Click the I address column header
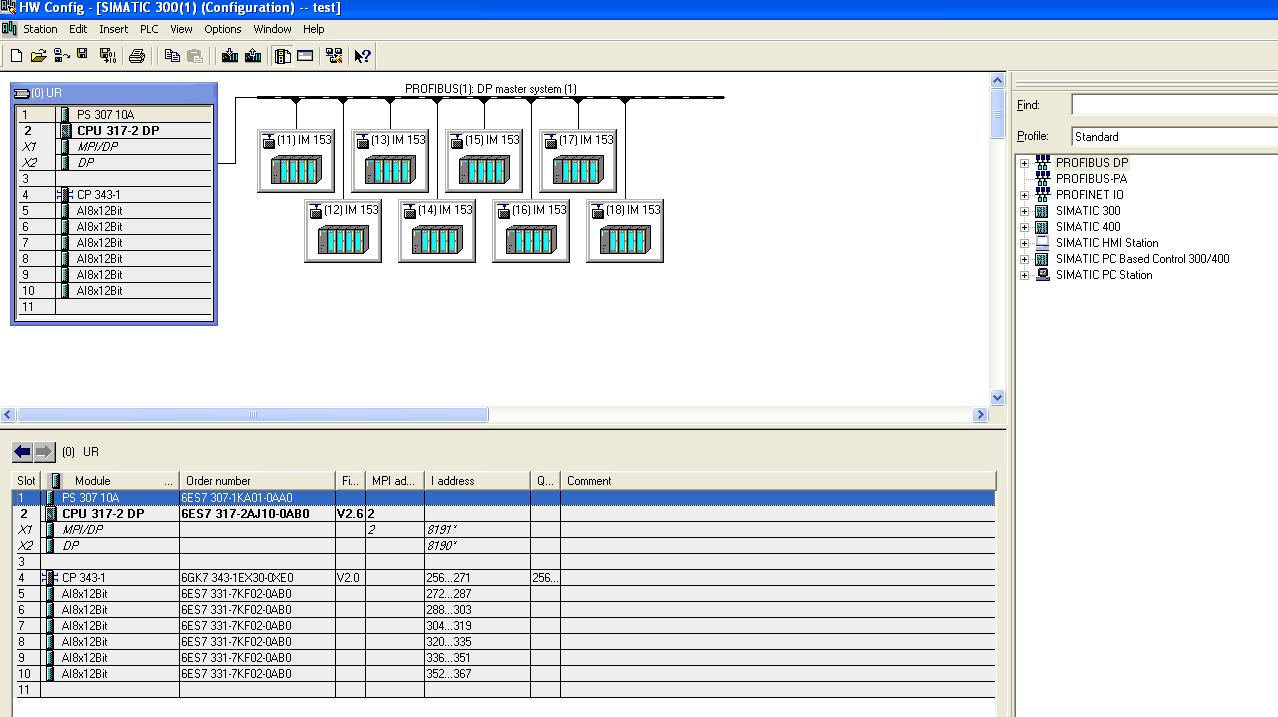 pyautogui.click(x=477, y=481)
